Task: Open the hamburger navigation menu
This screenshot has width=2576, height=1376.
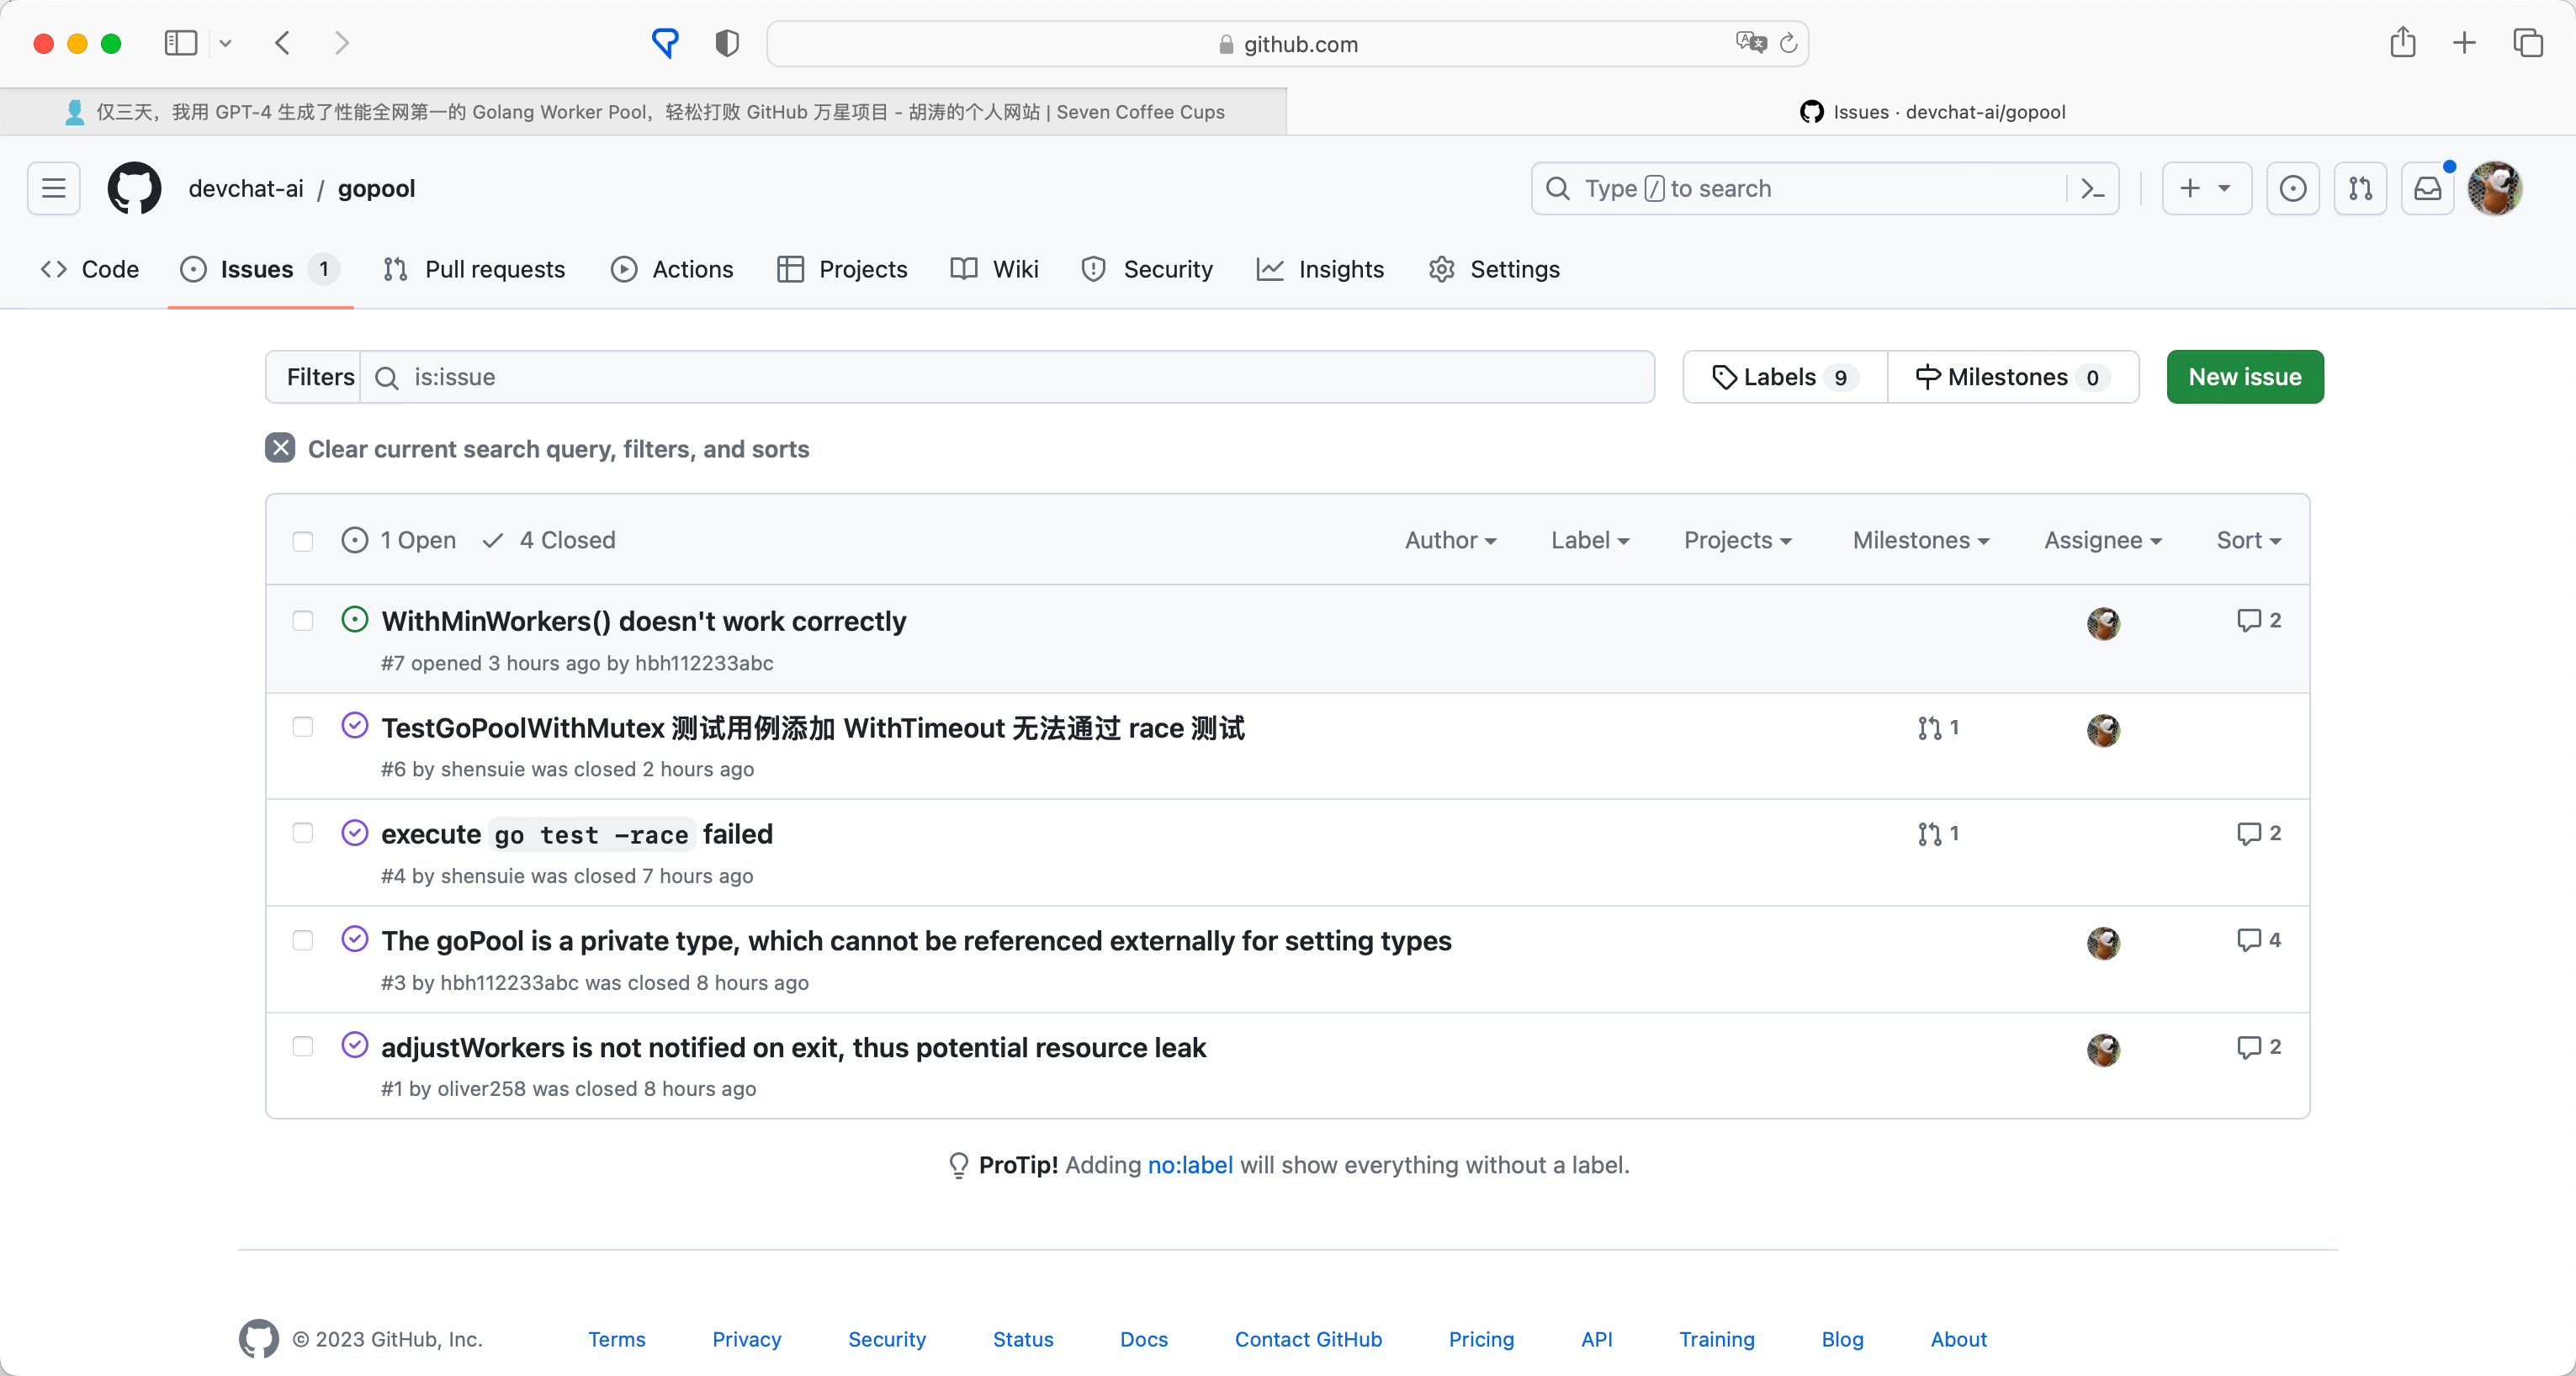Action: [54, 188]
